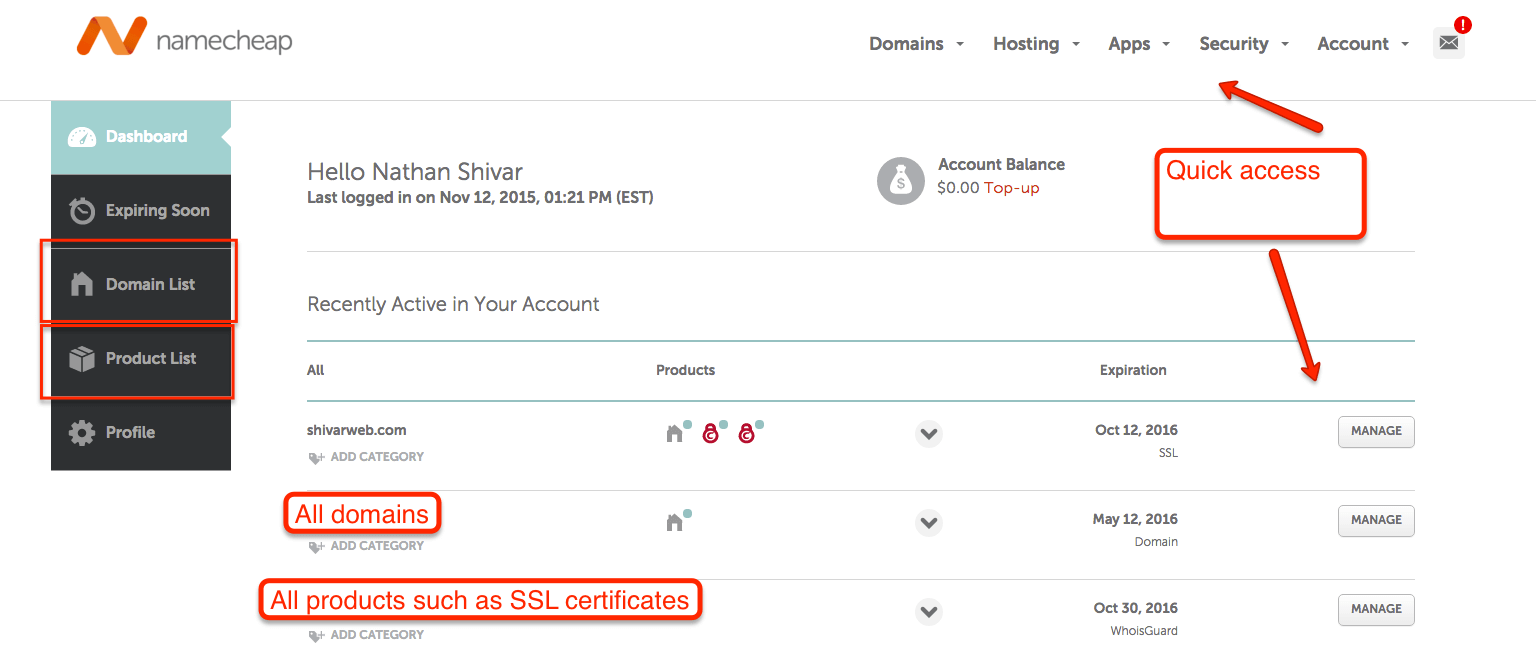Expand the shivarweb.com row chevron
The height and width of the screenshot is (664, 1536).
[x=929, y=434]
